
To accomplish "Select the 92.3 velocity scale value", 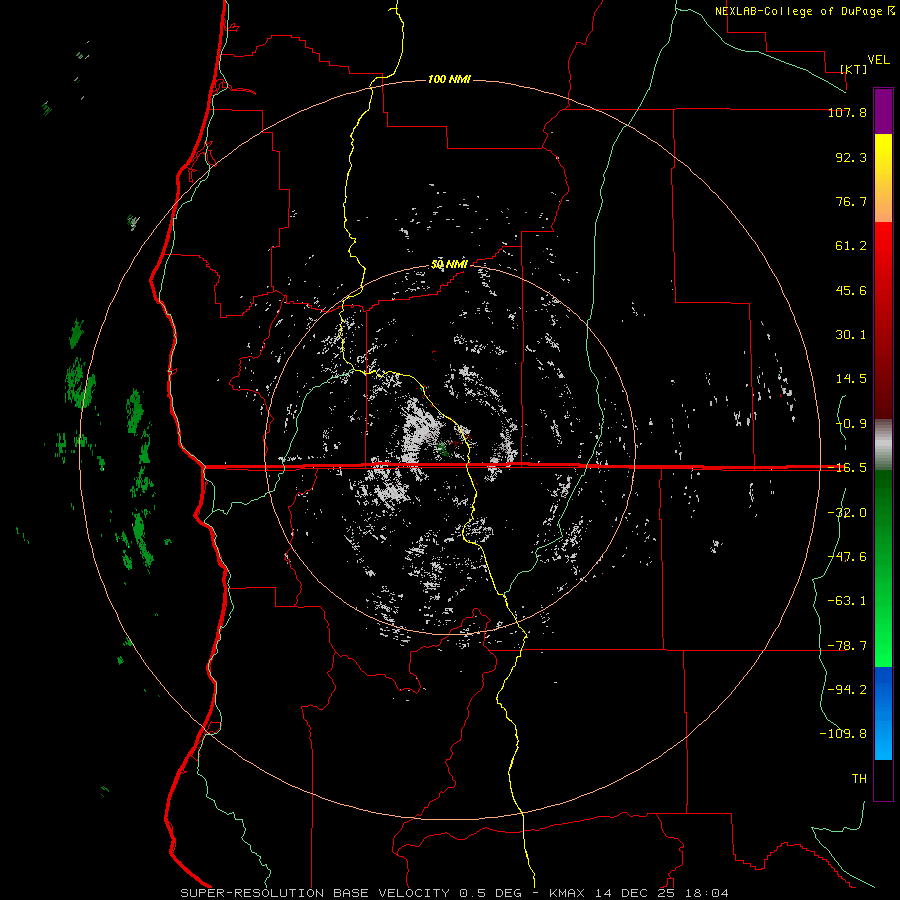I will pyautogui.click(x=851, y=157).
